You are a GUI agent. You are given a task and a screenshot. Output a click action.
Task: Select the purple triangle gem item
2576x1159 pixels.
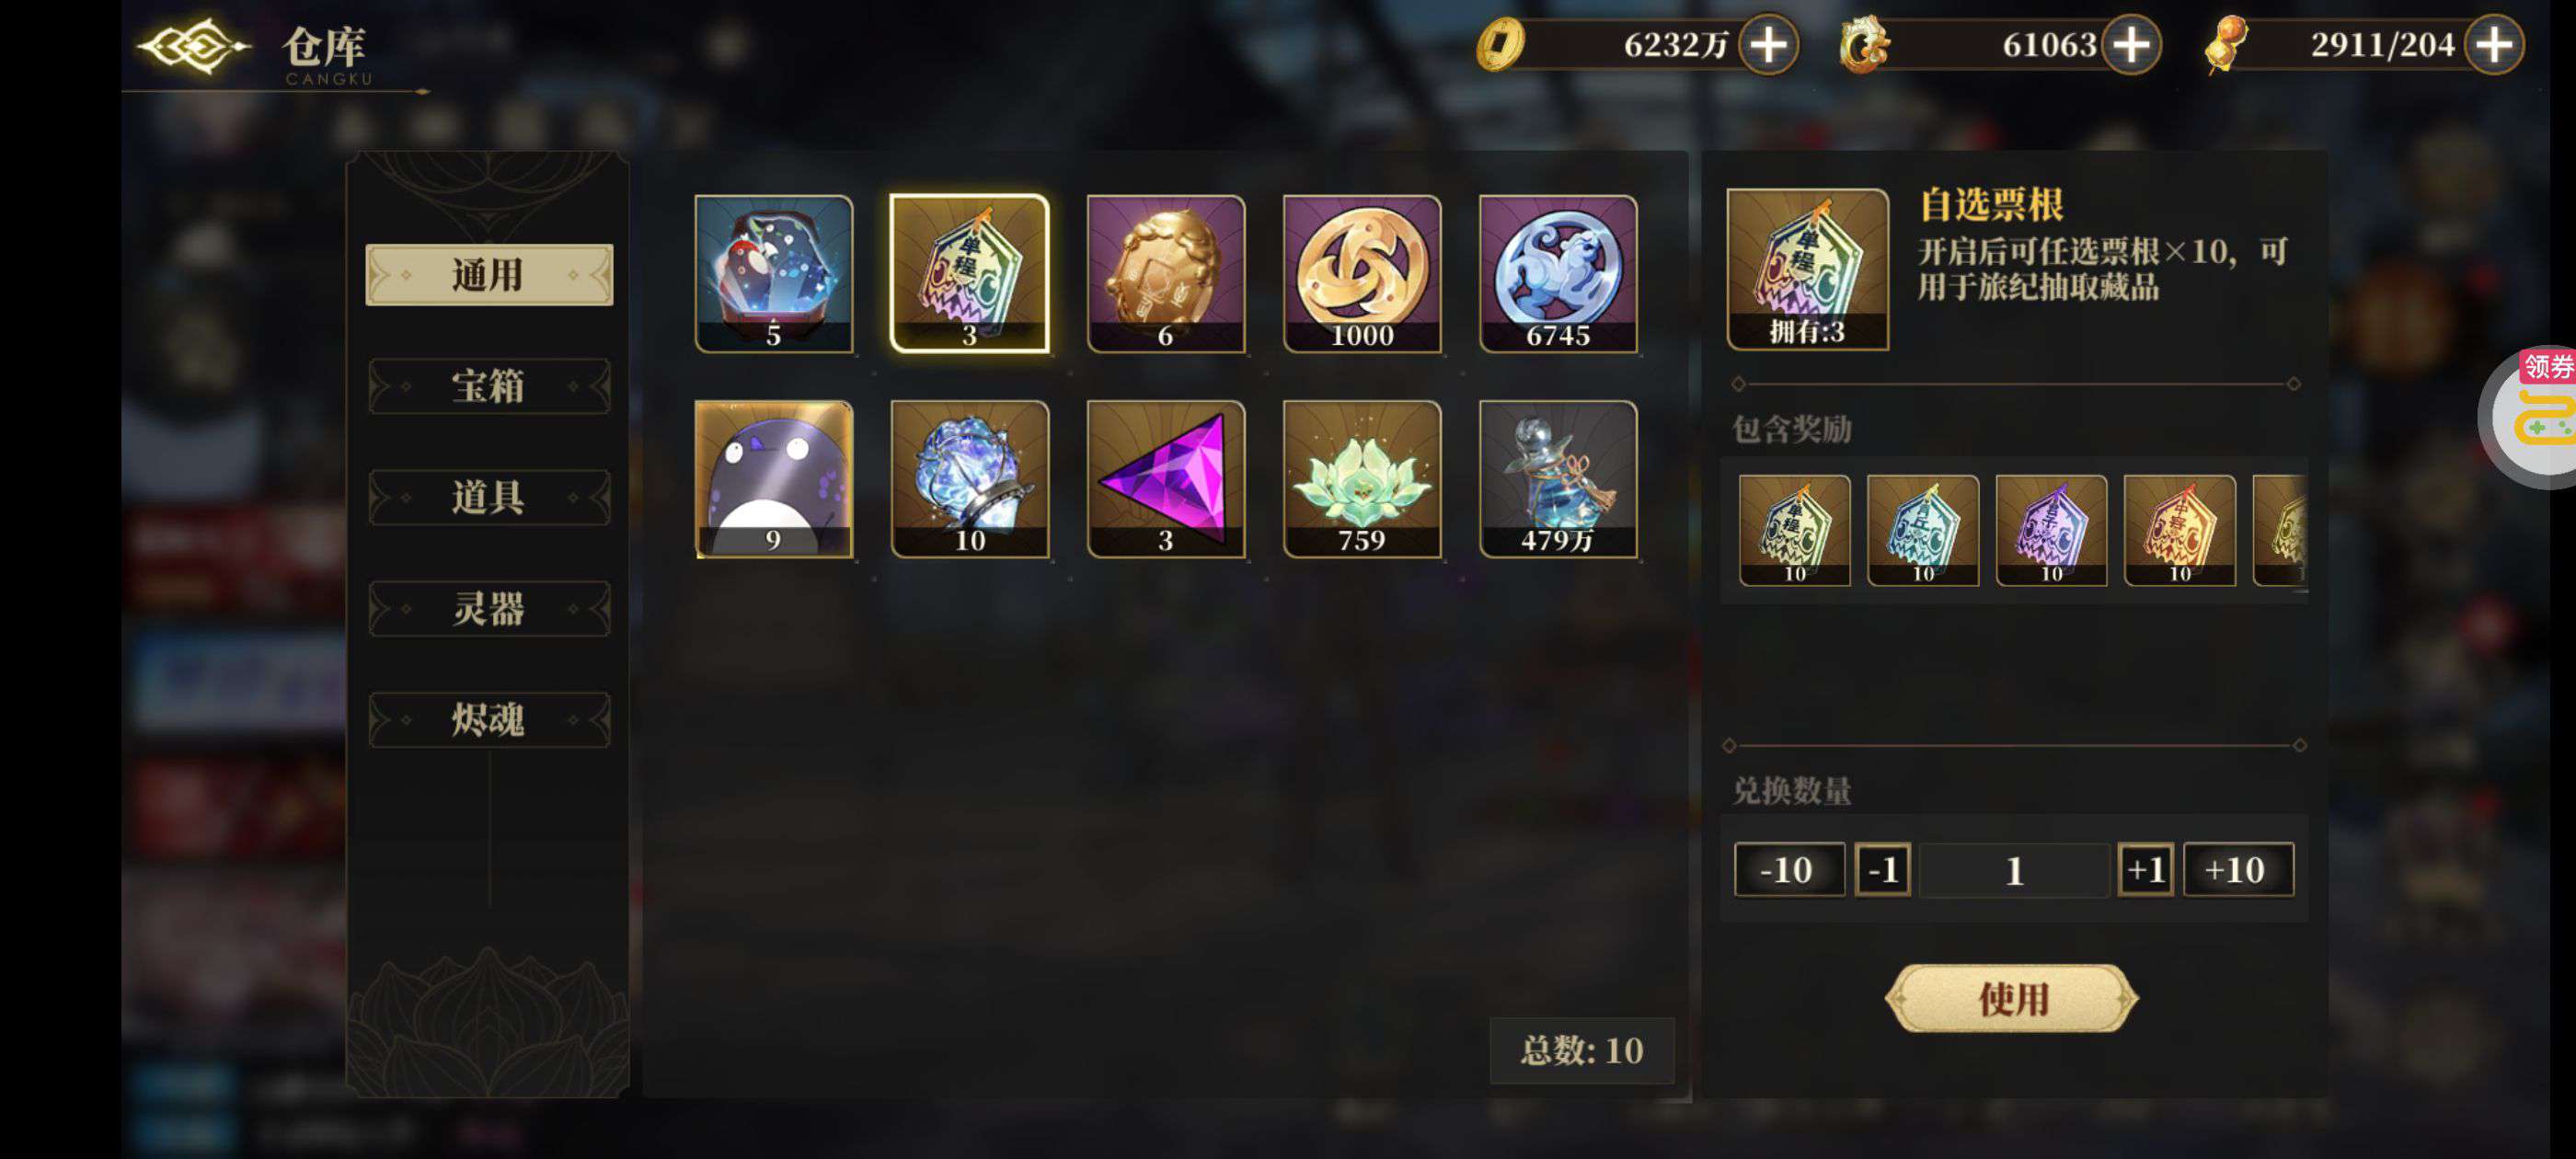(1165, 479)
